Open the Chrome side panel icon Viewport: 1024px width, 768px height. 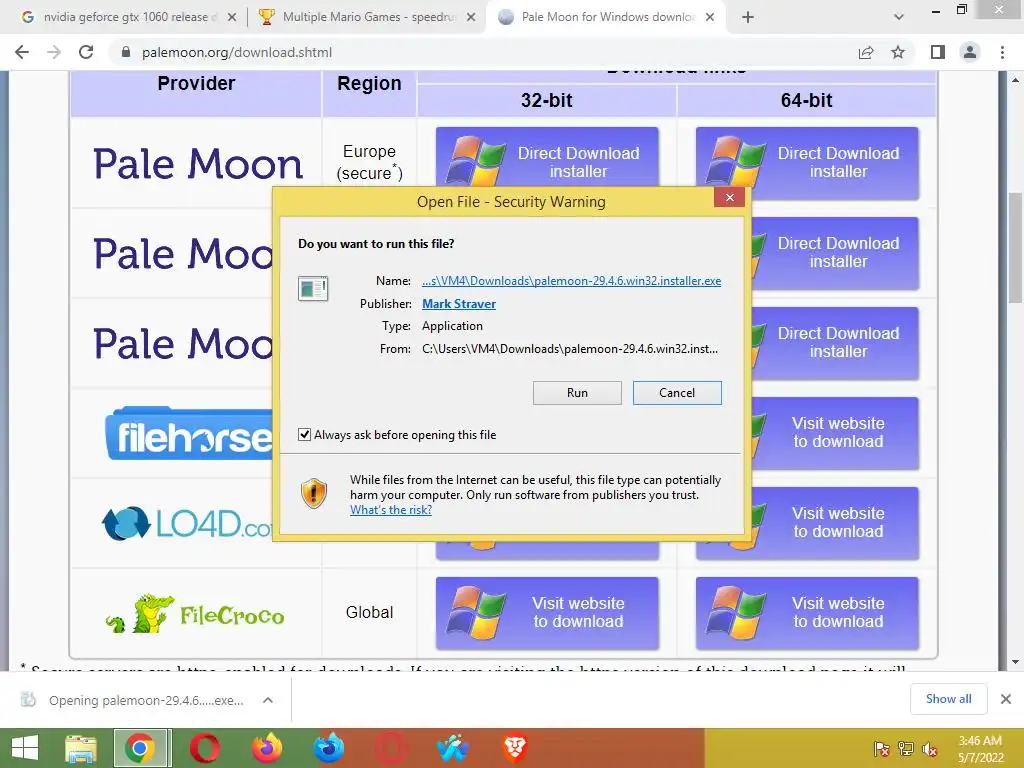point(938,52)
